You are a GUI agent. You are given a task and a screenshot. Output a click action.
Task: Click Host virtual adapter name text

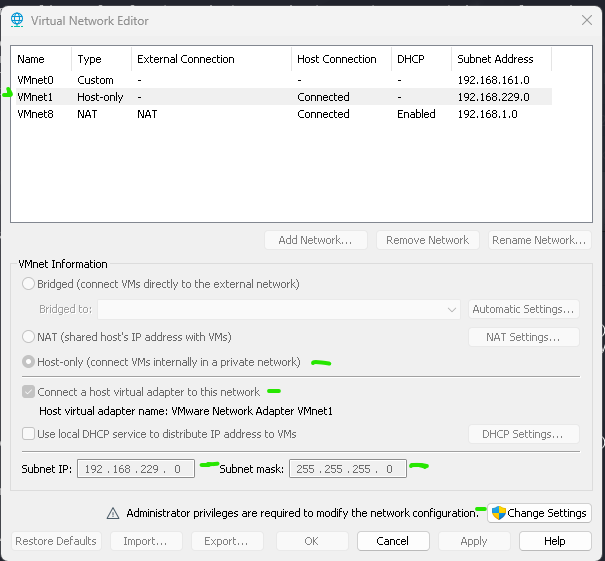tap(186, 411)
